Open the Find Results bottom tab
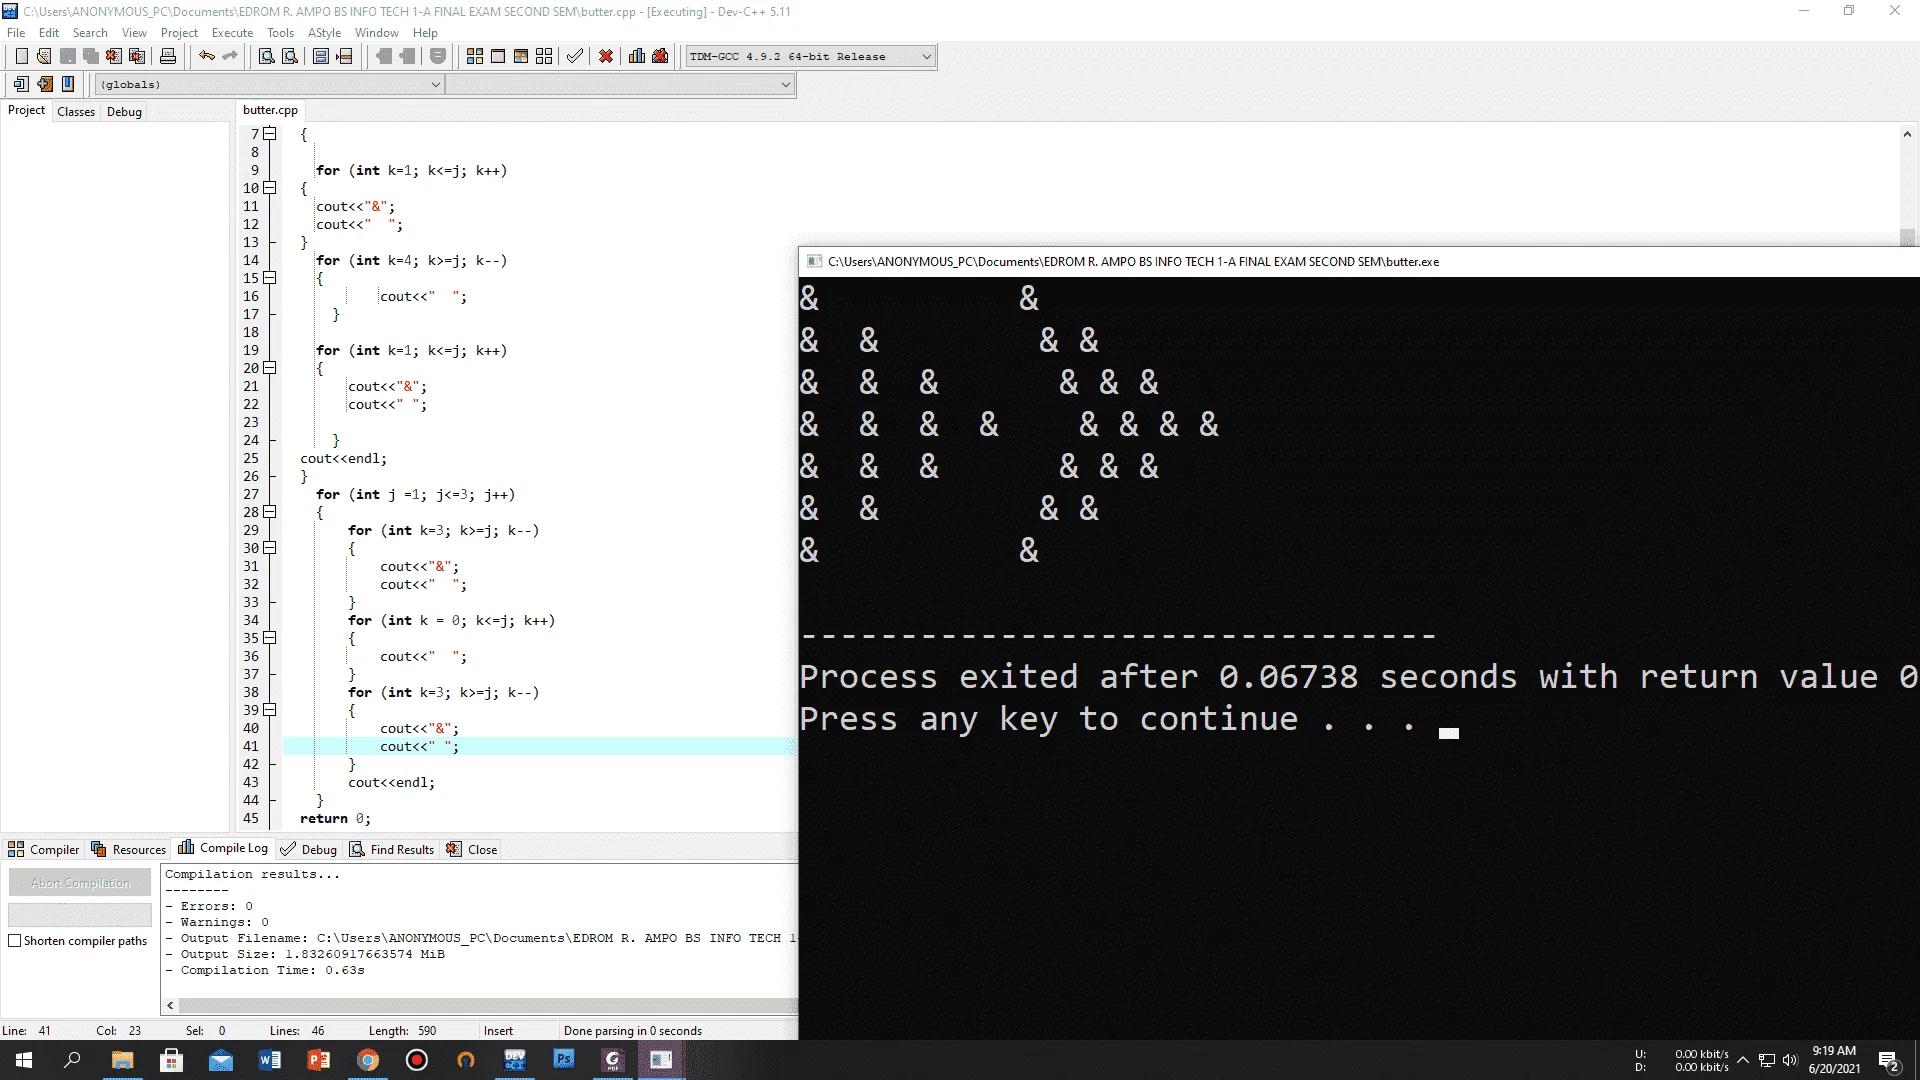1920x1080 pixels. (391, 849)
